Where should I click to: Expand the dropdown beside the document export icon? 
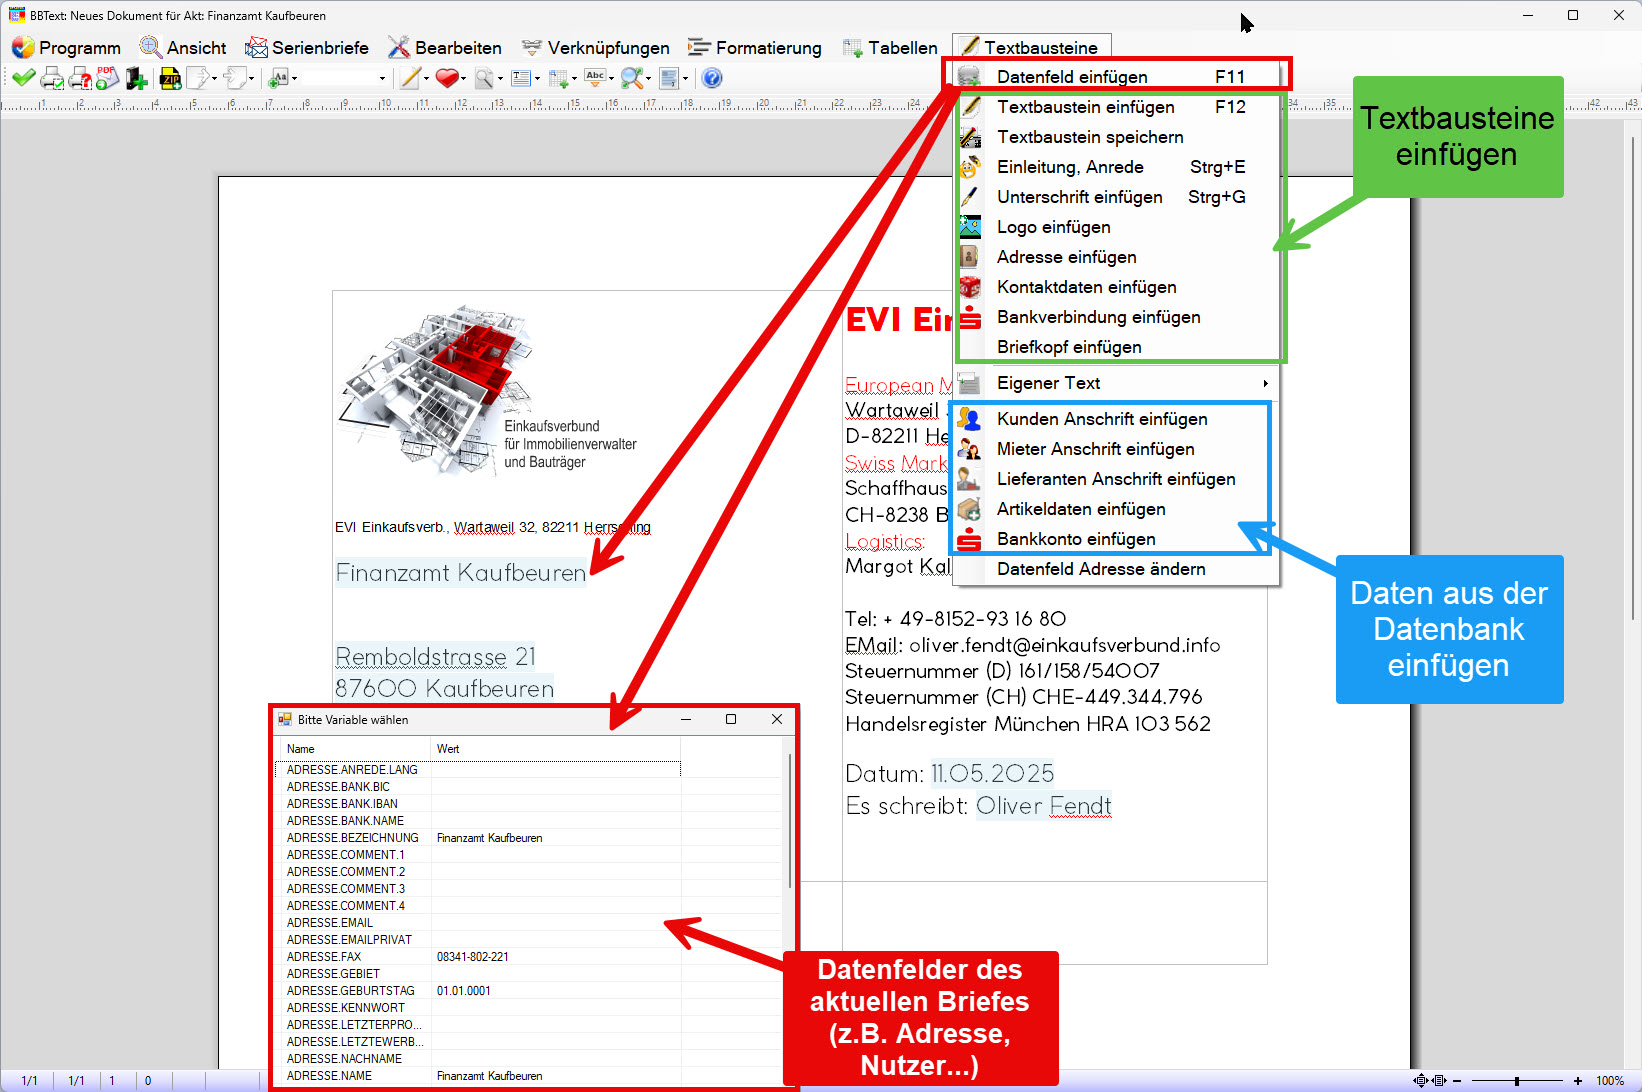pyautogui.click(x=214, y=78)
